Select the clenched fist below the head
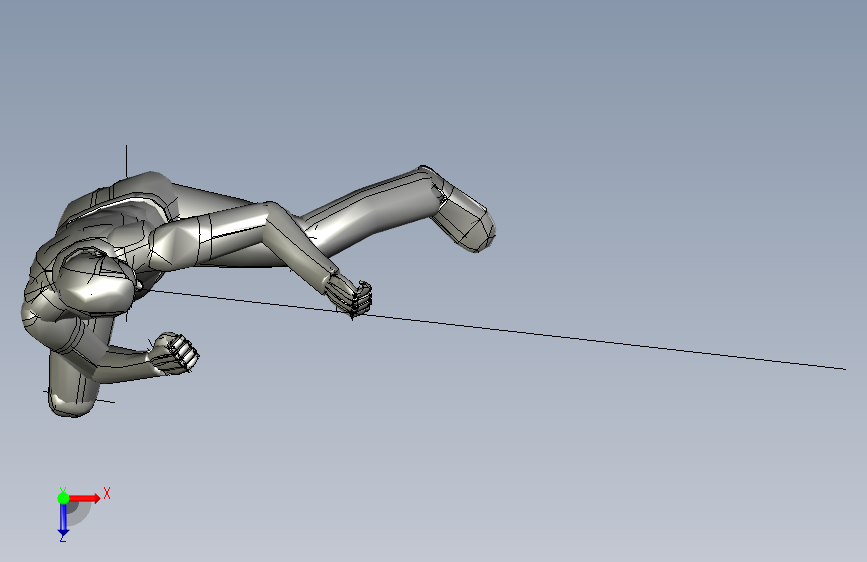 click(x=174, y=353)
